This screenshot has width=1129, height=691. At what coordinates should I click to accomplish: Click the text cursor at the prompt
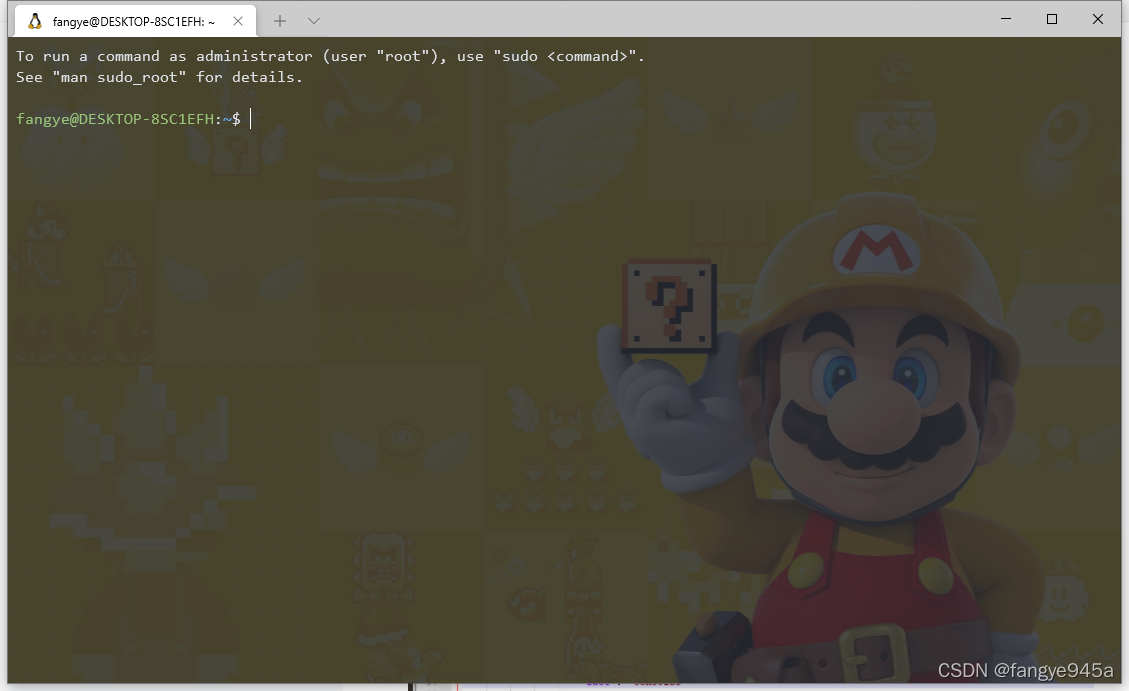[251, 119]
